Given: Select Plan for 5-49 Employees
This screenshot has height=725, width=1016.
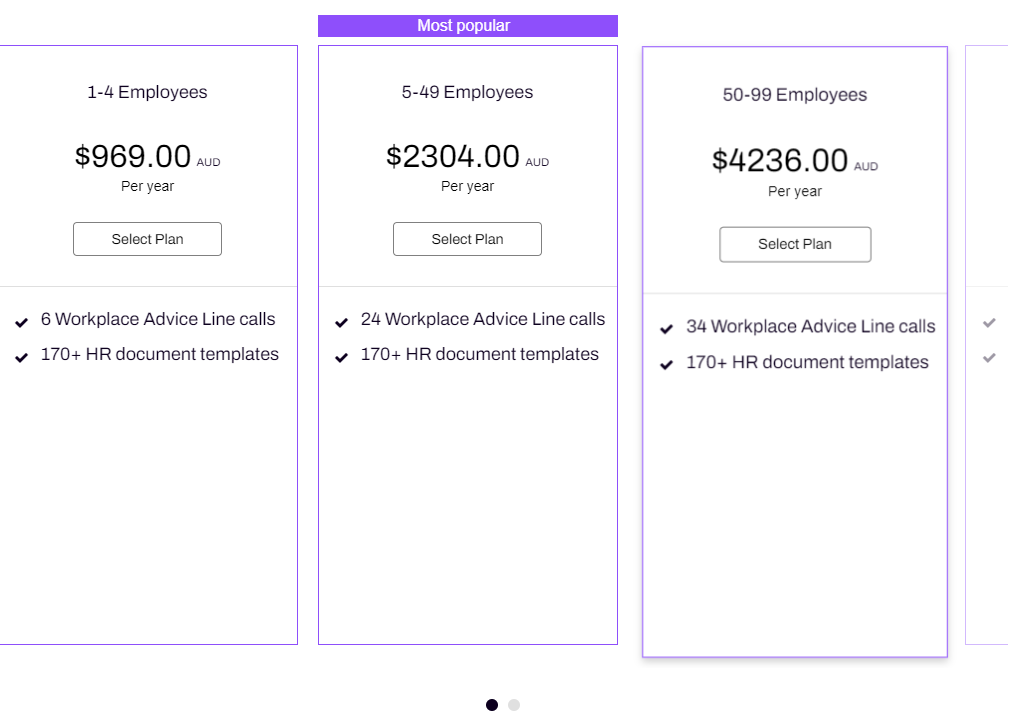Looking at the screenshot, I should (467, 239).
